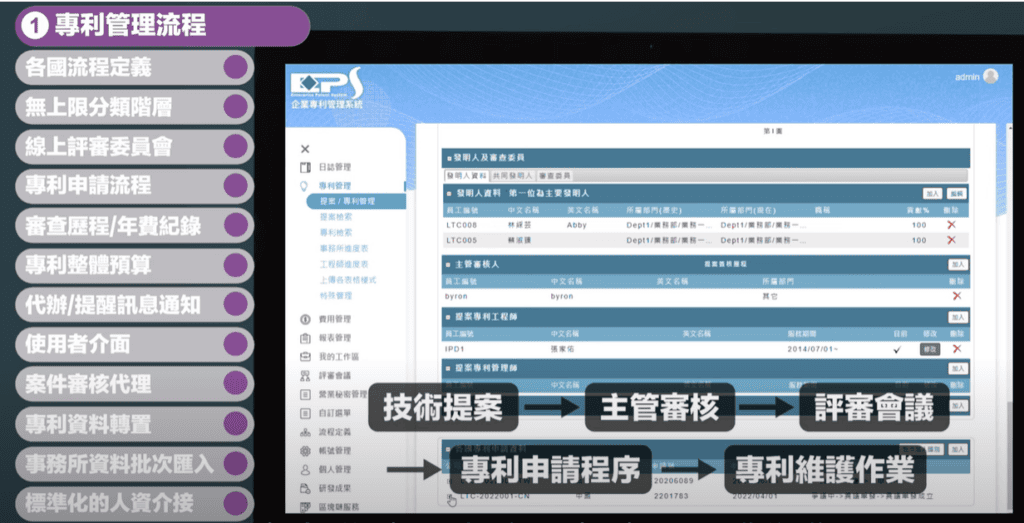
Task: Open 日誌管理 via its sidebar icon
Action: coord(304,167)
